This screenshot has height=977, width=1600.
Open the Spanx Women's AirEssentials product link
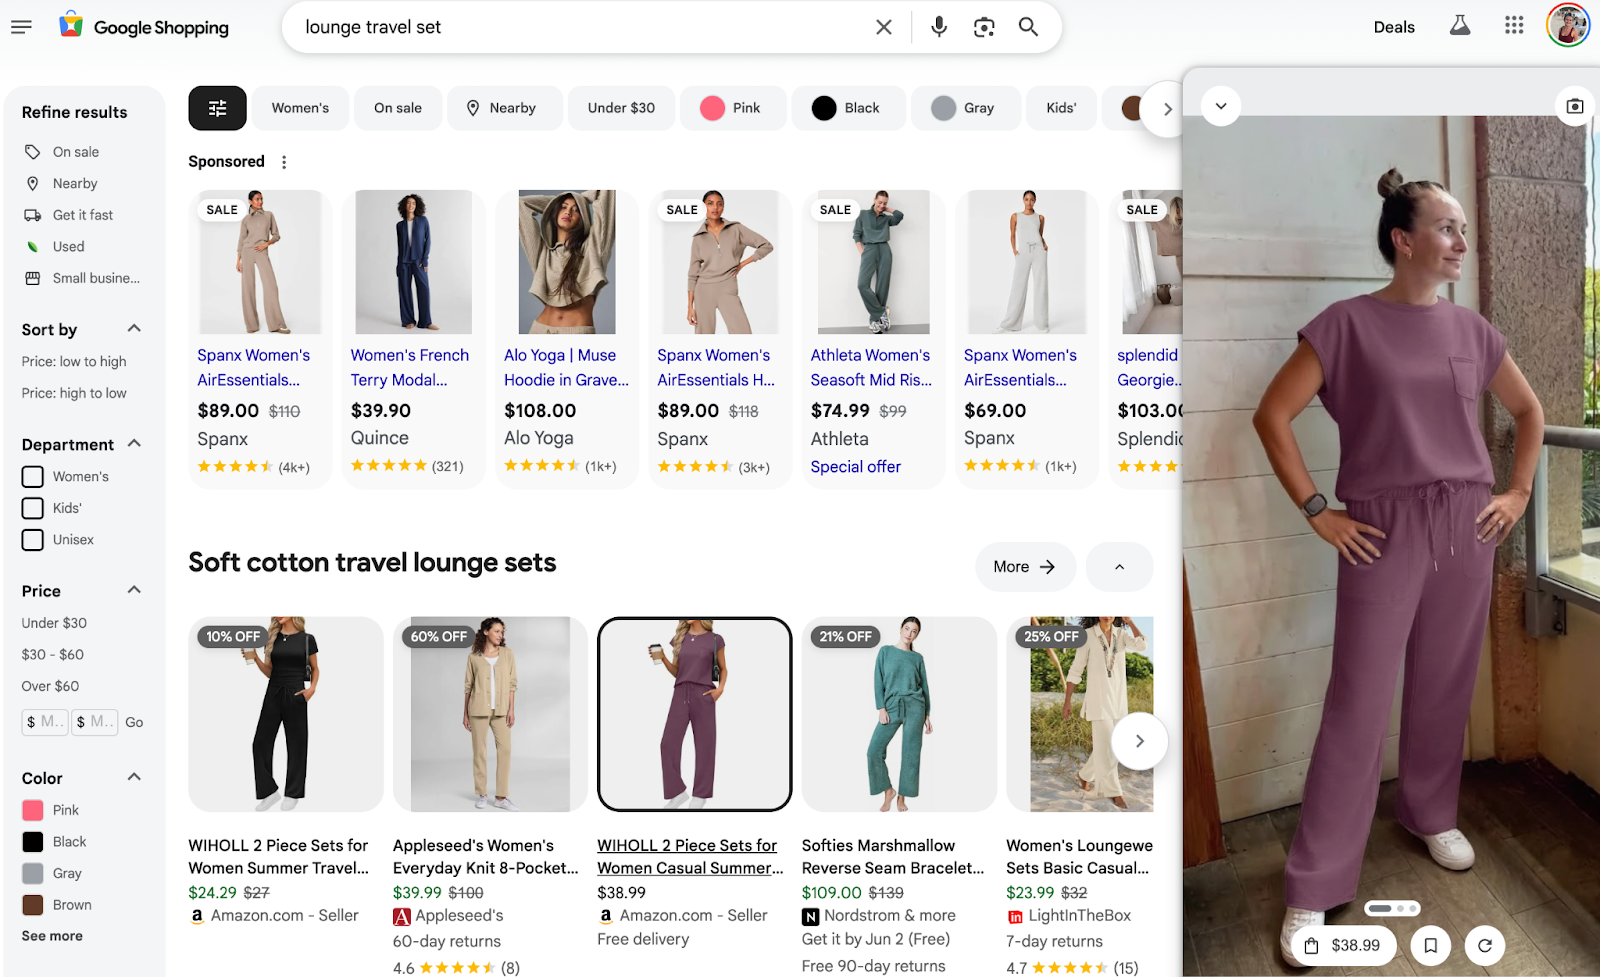click(254, 367)
